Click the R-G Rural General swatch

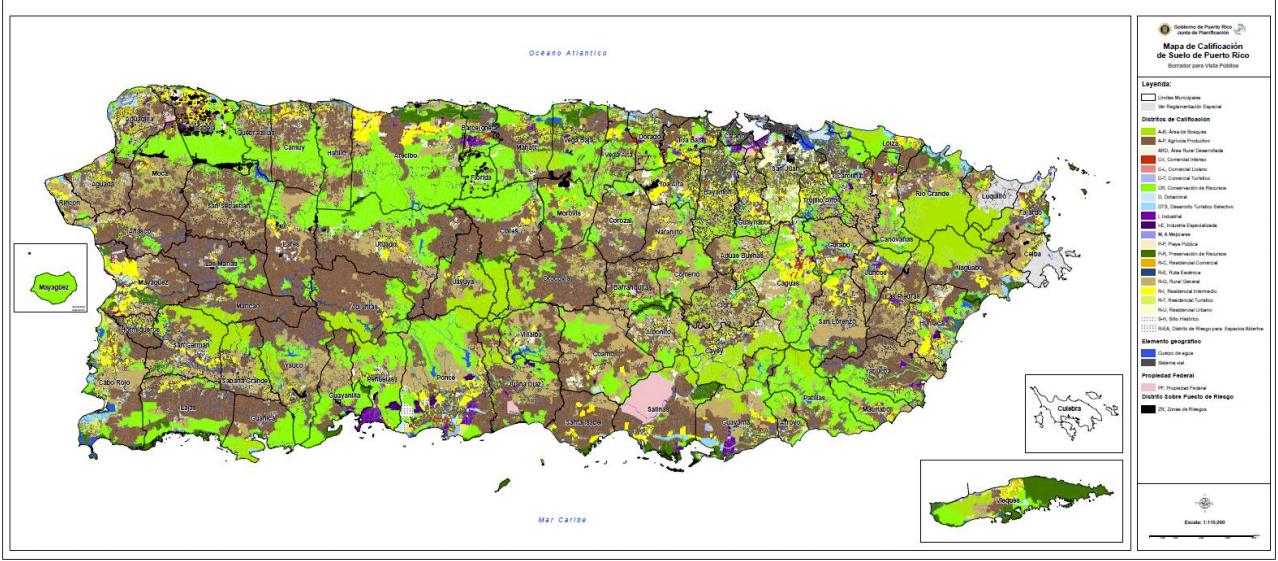pyautogui.click(x=1148, y=281)
